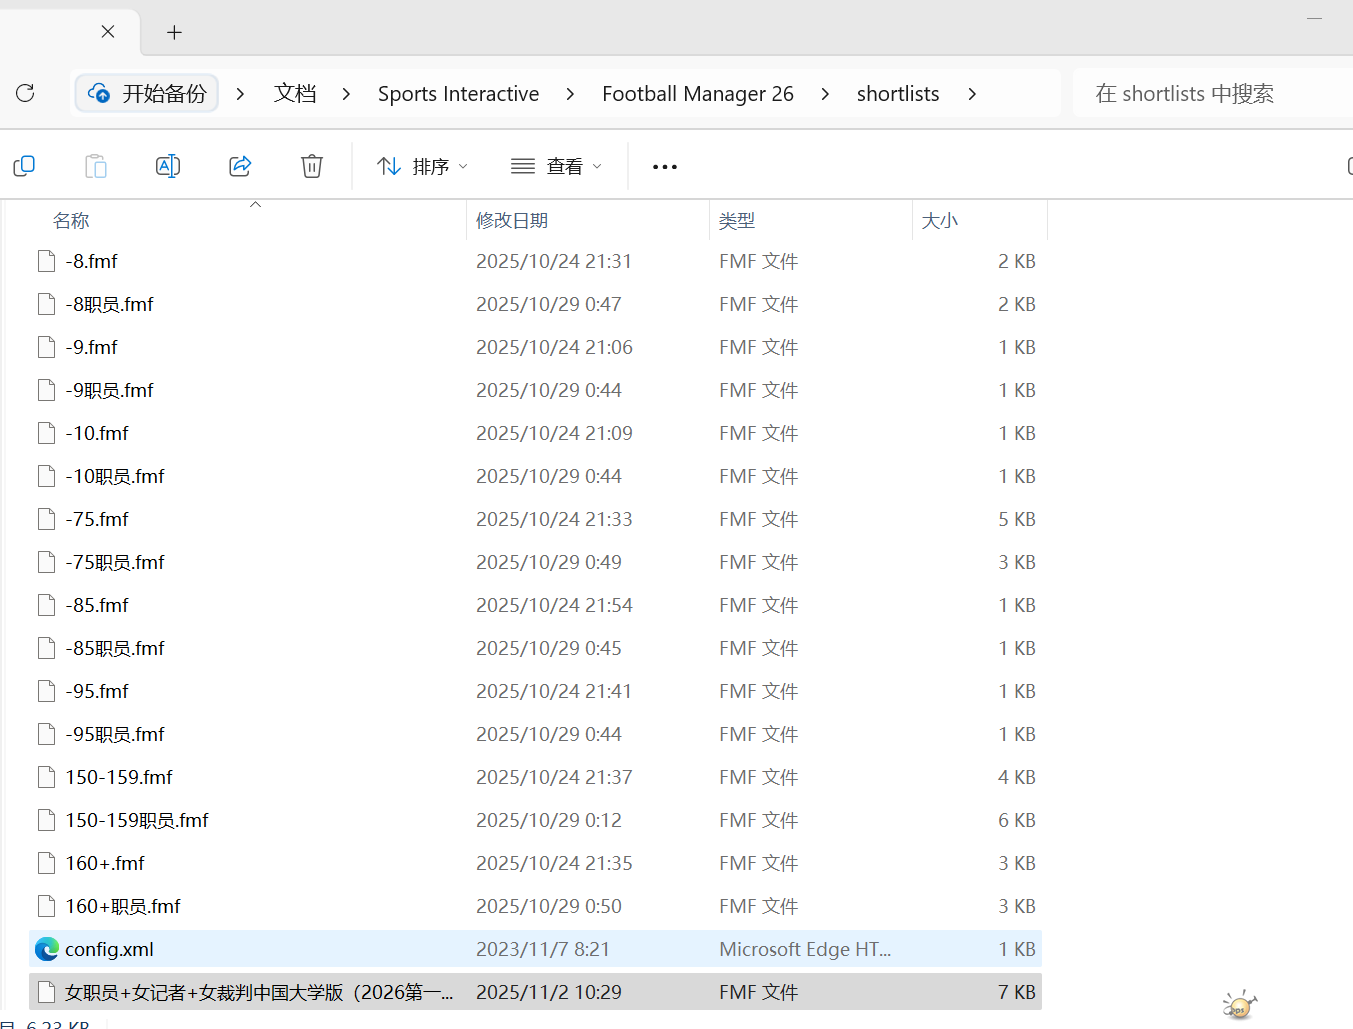1353x1029 pixels.
Task: Open the three-dot See more menu
Action: click(x=664, y=167)
